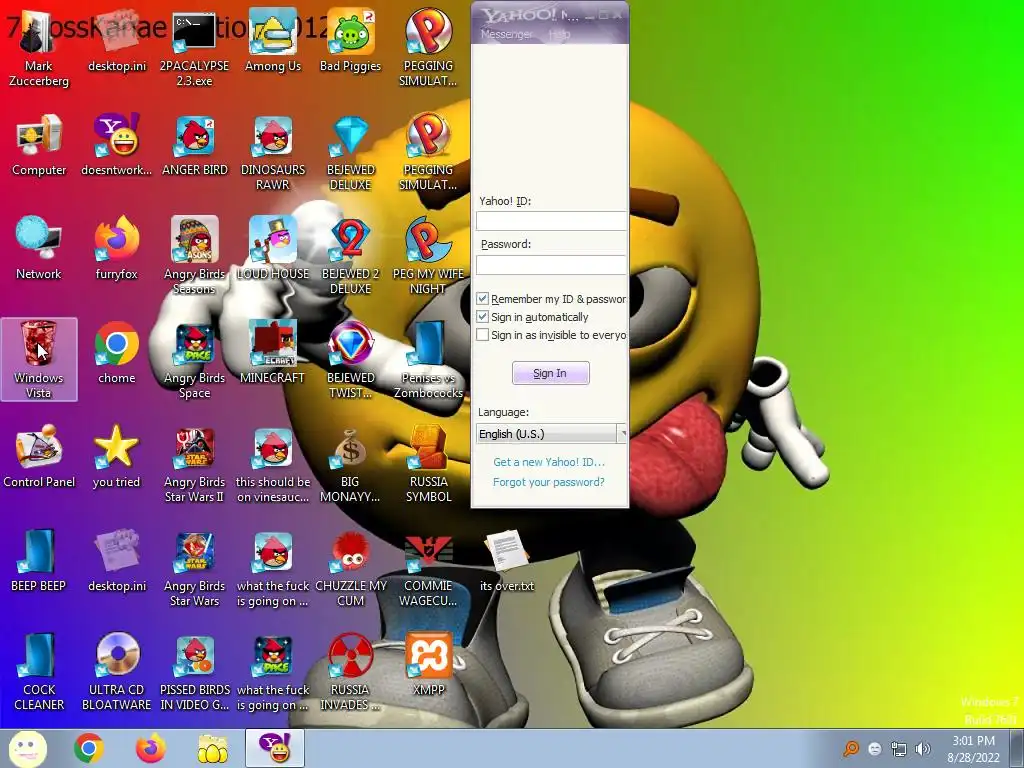Select the BEJEWED 2 DELUXE shortcut
1024x768 pixels.
click(351, 257)
